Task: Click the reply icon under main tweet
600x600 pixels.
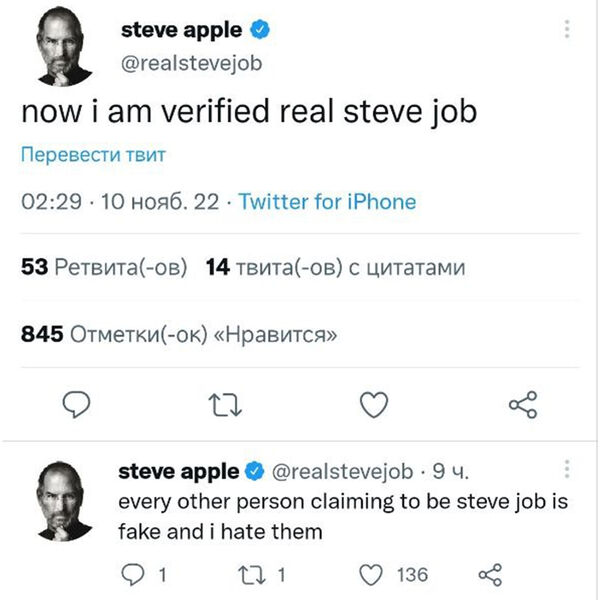Action: point(77,404)
